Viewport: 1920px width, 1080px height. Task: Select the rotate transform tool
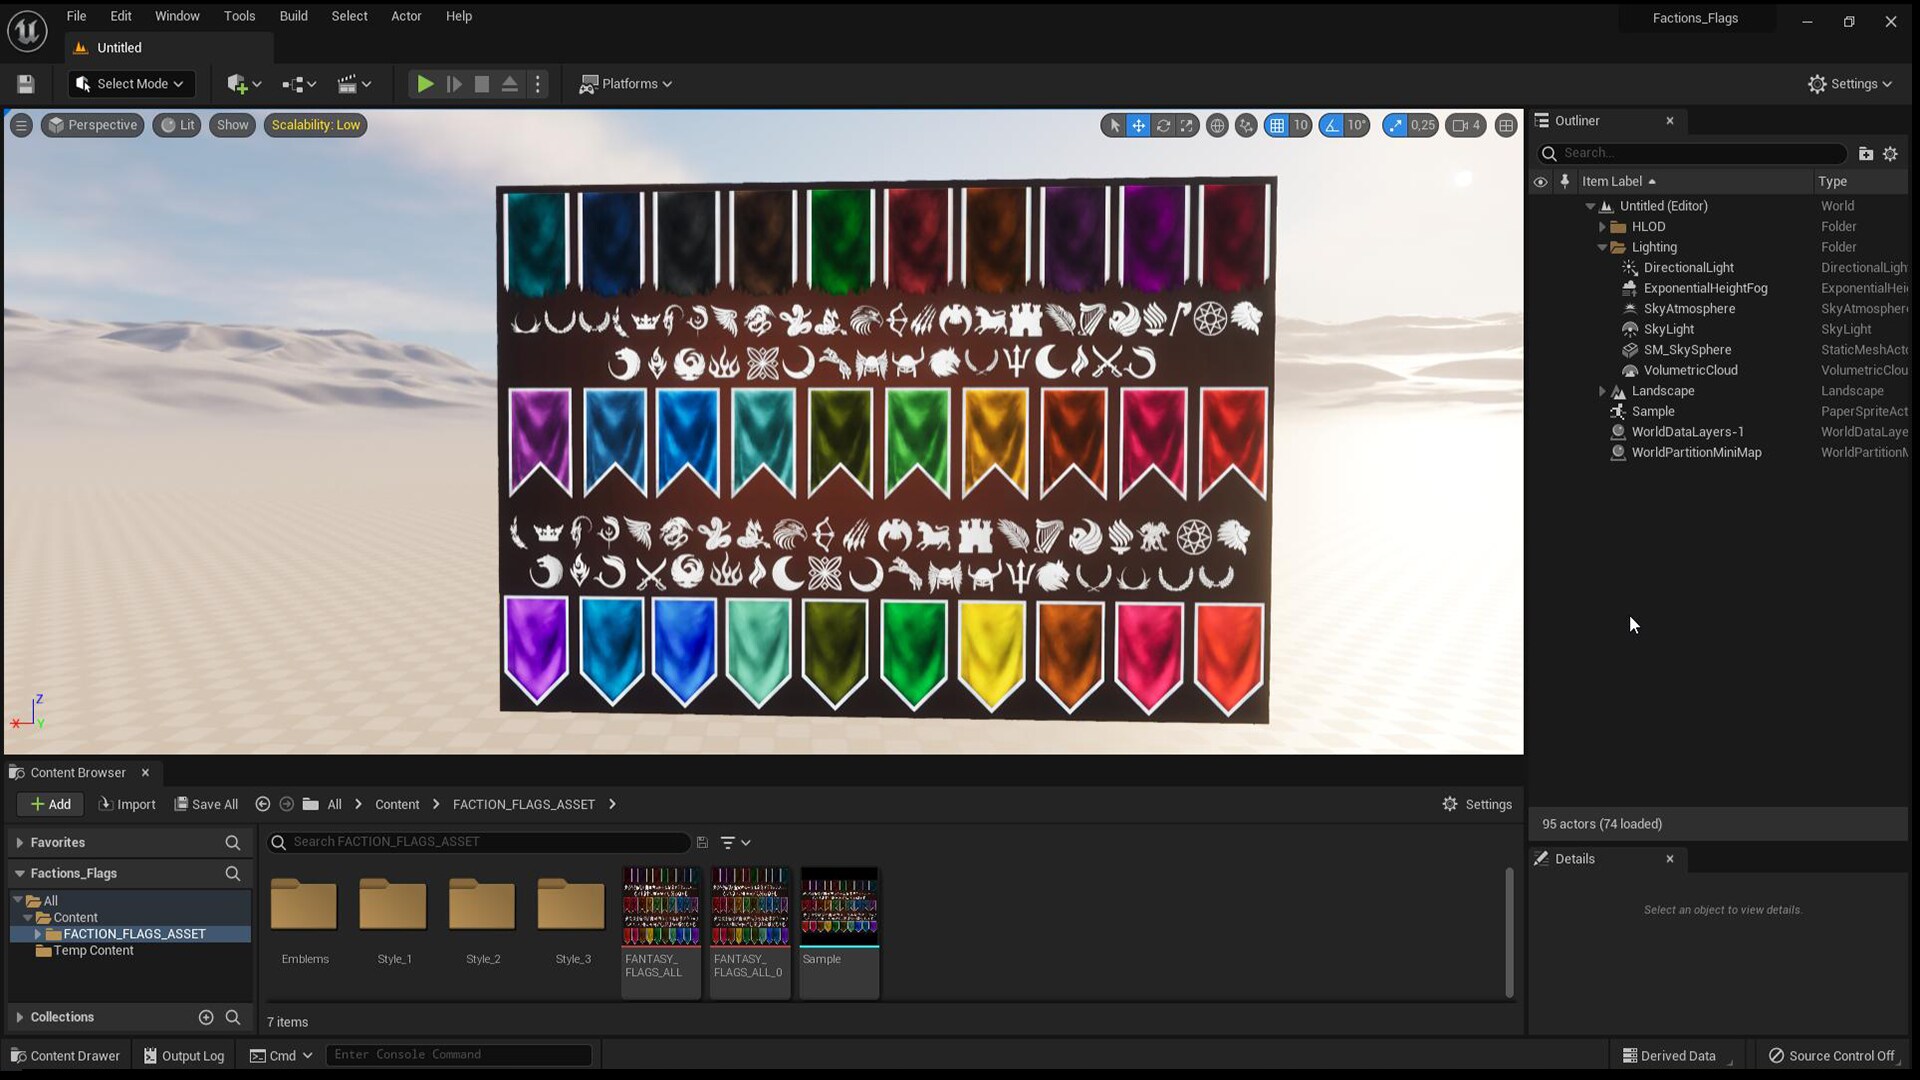click(1163, 125)
